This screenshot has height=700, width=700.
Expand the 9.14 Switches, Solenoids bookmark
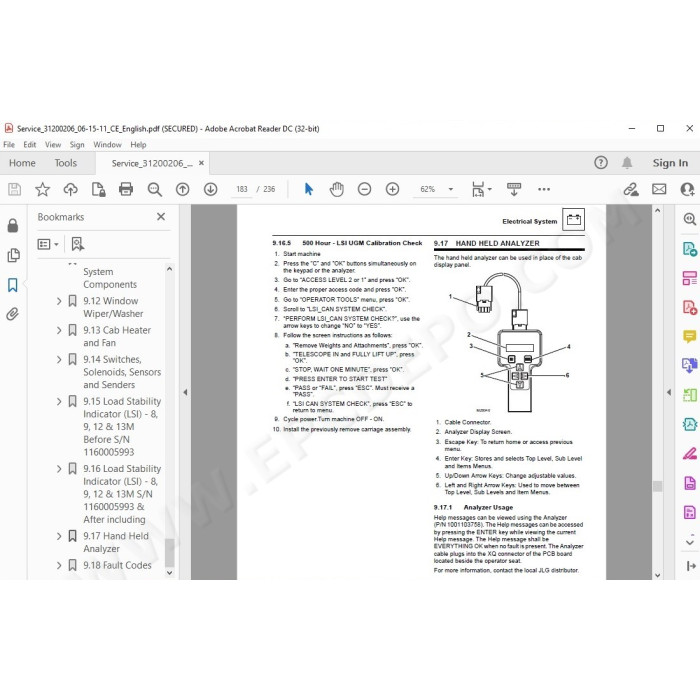59,360
